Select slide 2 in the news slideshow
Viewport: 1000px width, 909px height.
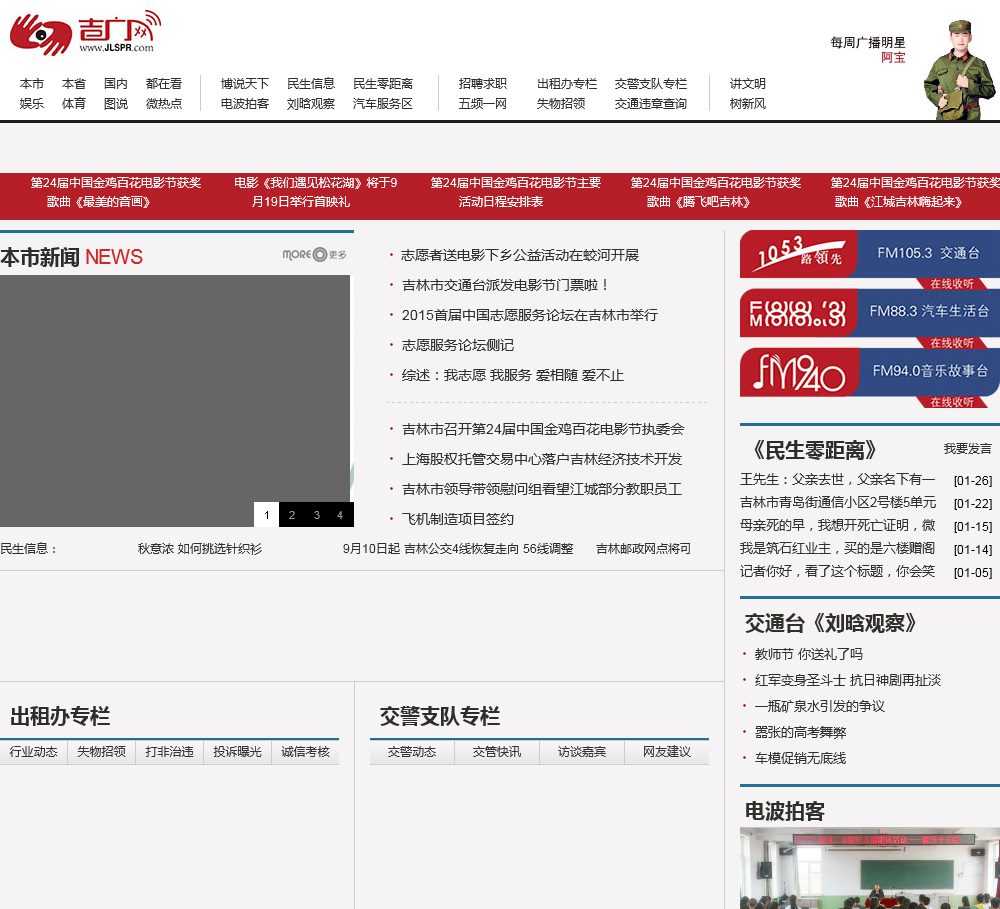click(291, 515)
